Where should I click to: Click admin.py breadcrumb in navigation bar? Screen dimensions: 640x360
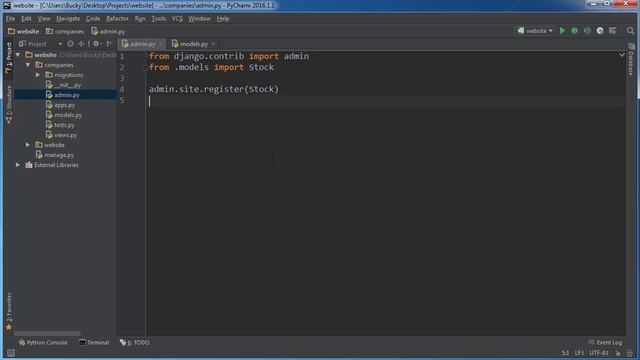(108, 31)
